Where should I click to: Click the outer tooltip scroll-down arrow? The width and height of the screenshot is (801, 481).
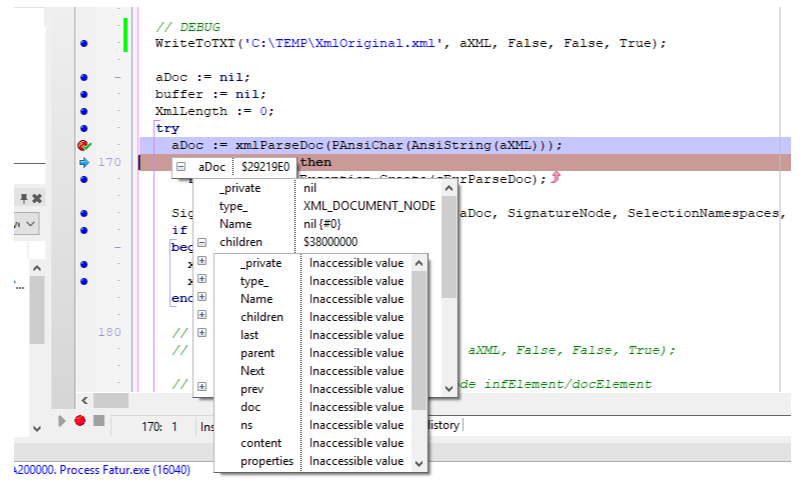click(x=449, y=389)
